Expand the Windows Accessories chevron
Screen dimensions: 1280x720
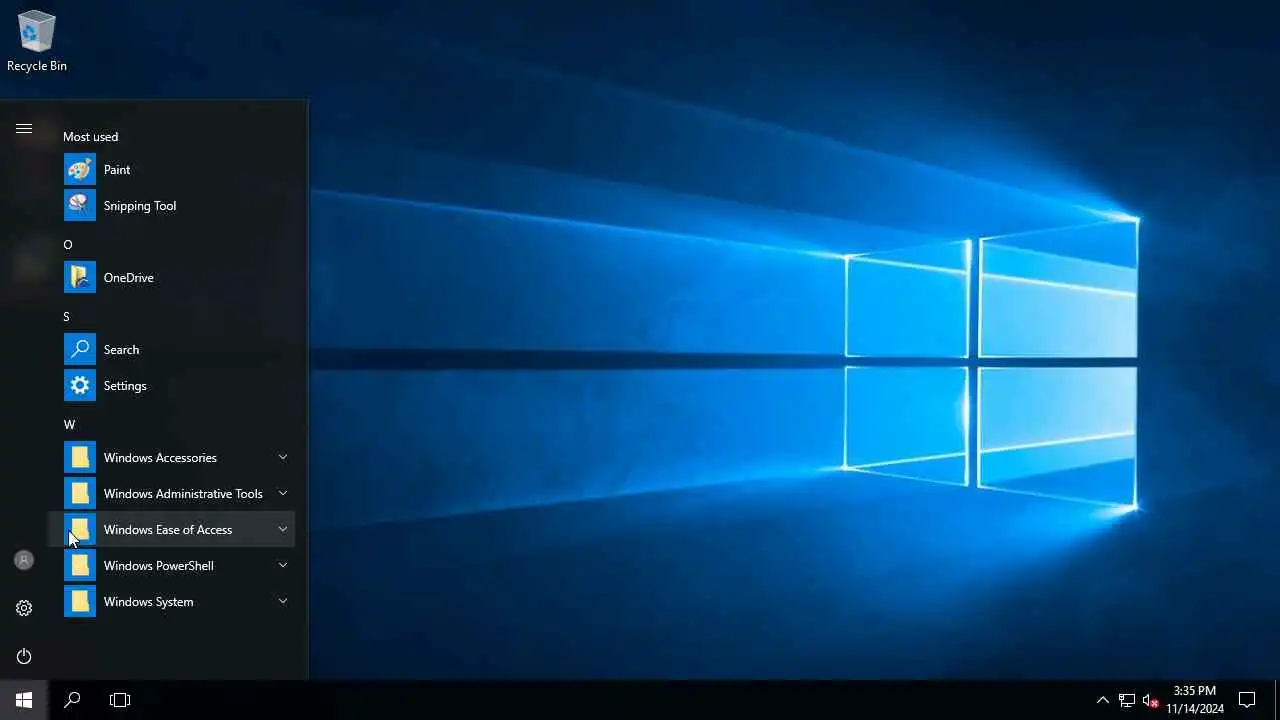[x=283, y=458]
